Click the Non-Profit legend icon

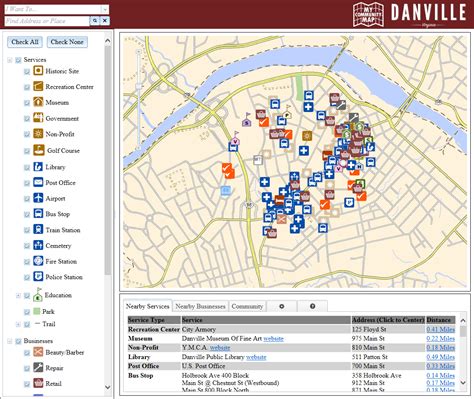(38, 134)
